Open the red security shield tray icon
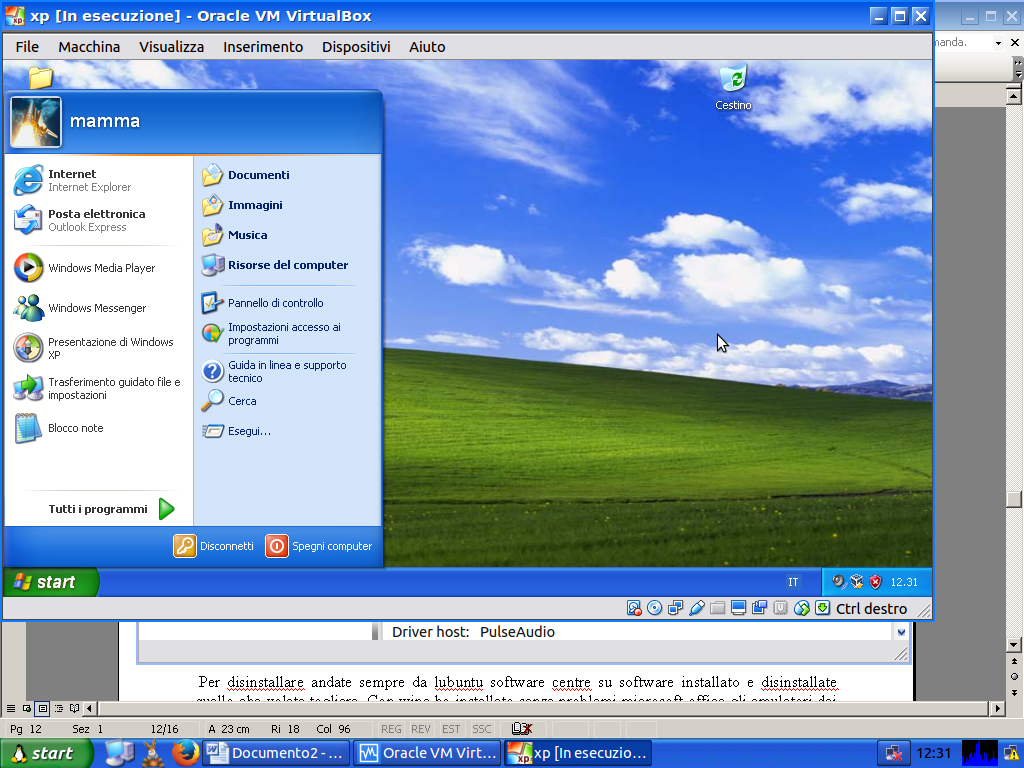The height and width of the screenshot is (768, 1024). tap(875, 582)
